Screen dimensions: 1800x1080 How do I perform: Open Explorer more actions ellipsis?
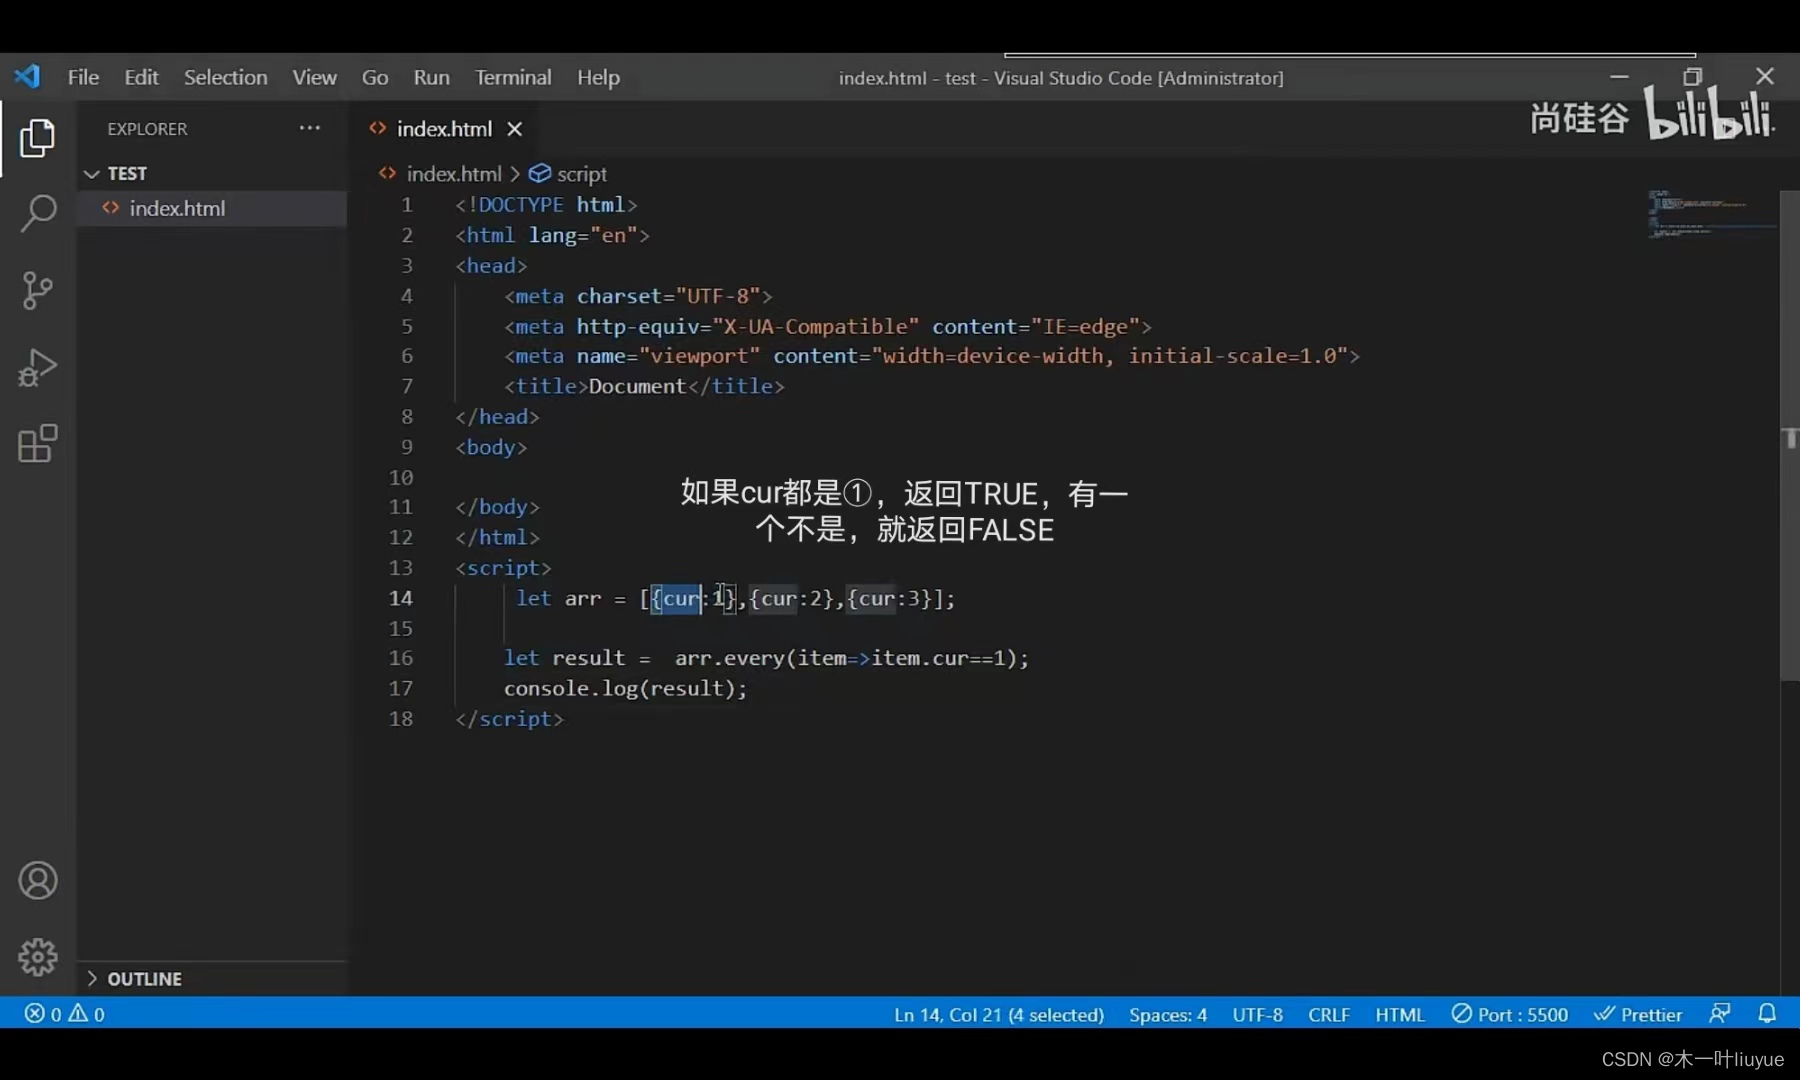point(310,128)
